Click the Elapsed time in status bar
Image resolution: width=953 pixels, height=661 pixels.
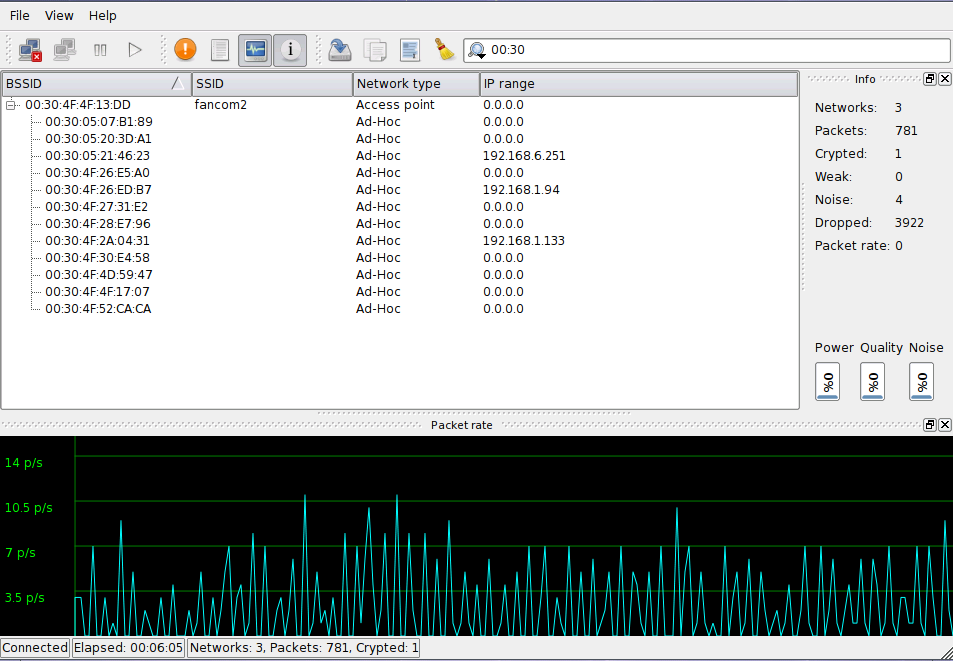pyautogui.click(x=128, y=648)
